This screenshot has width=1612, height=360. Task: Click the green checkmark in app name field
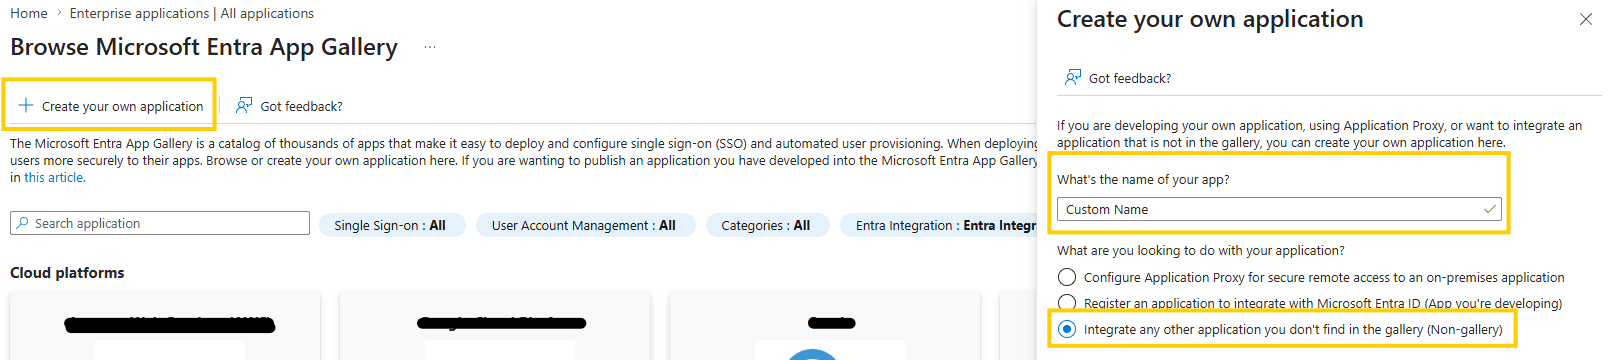pyautogui.click(x=1489, y=209)
